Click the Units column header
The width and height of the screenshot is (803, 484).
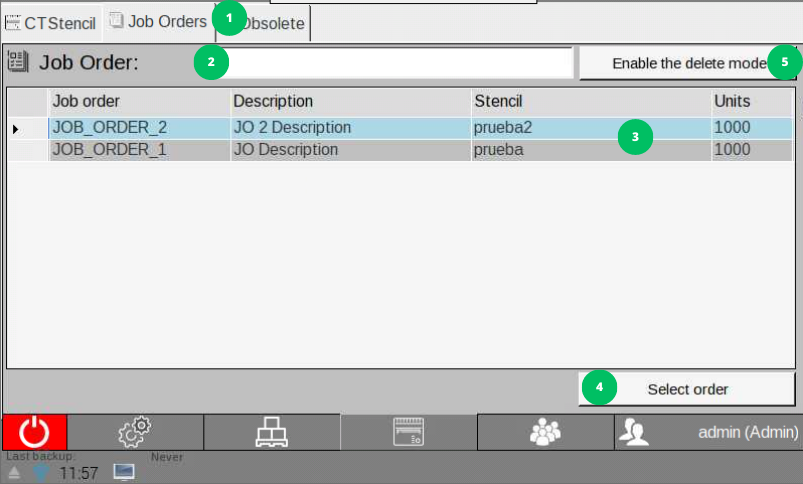(750, 101)
